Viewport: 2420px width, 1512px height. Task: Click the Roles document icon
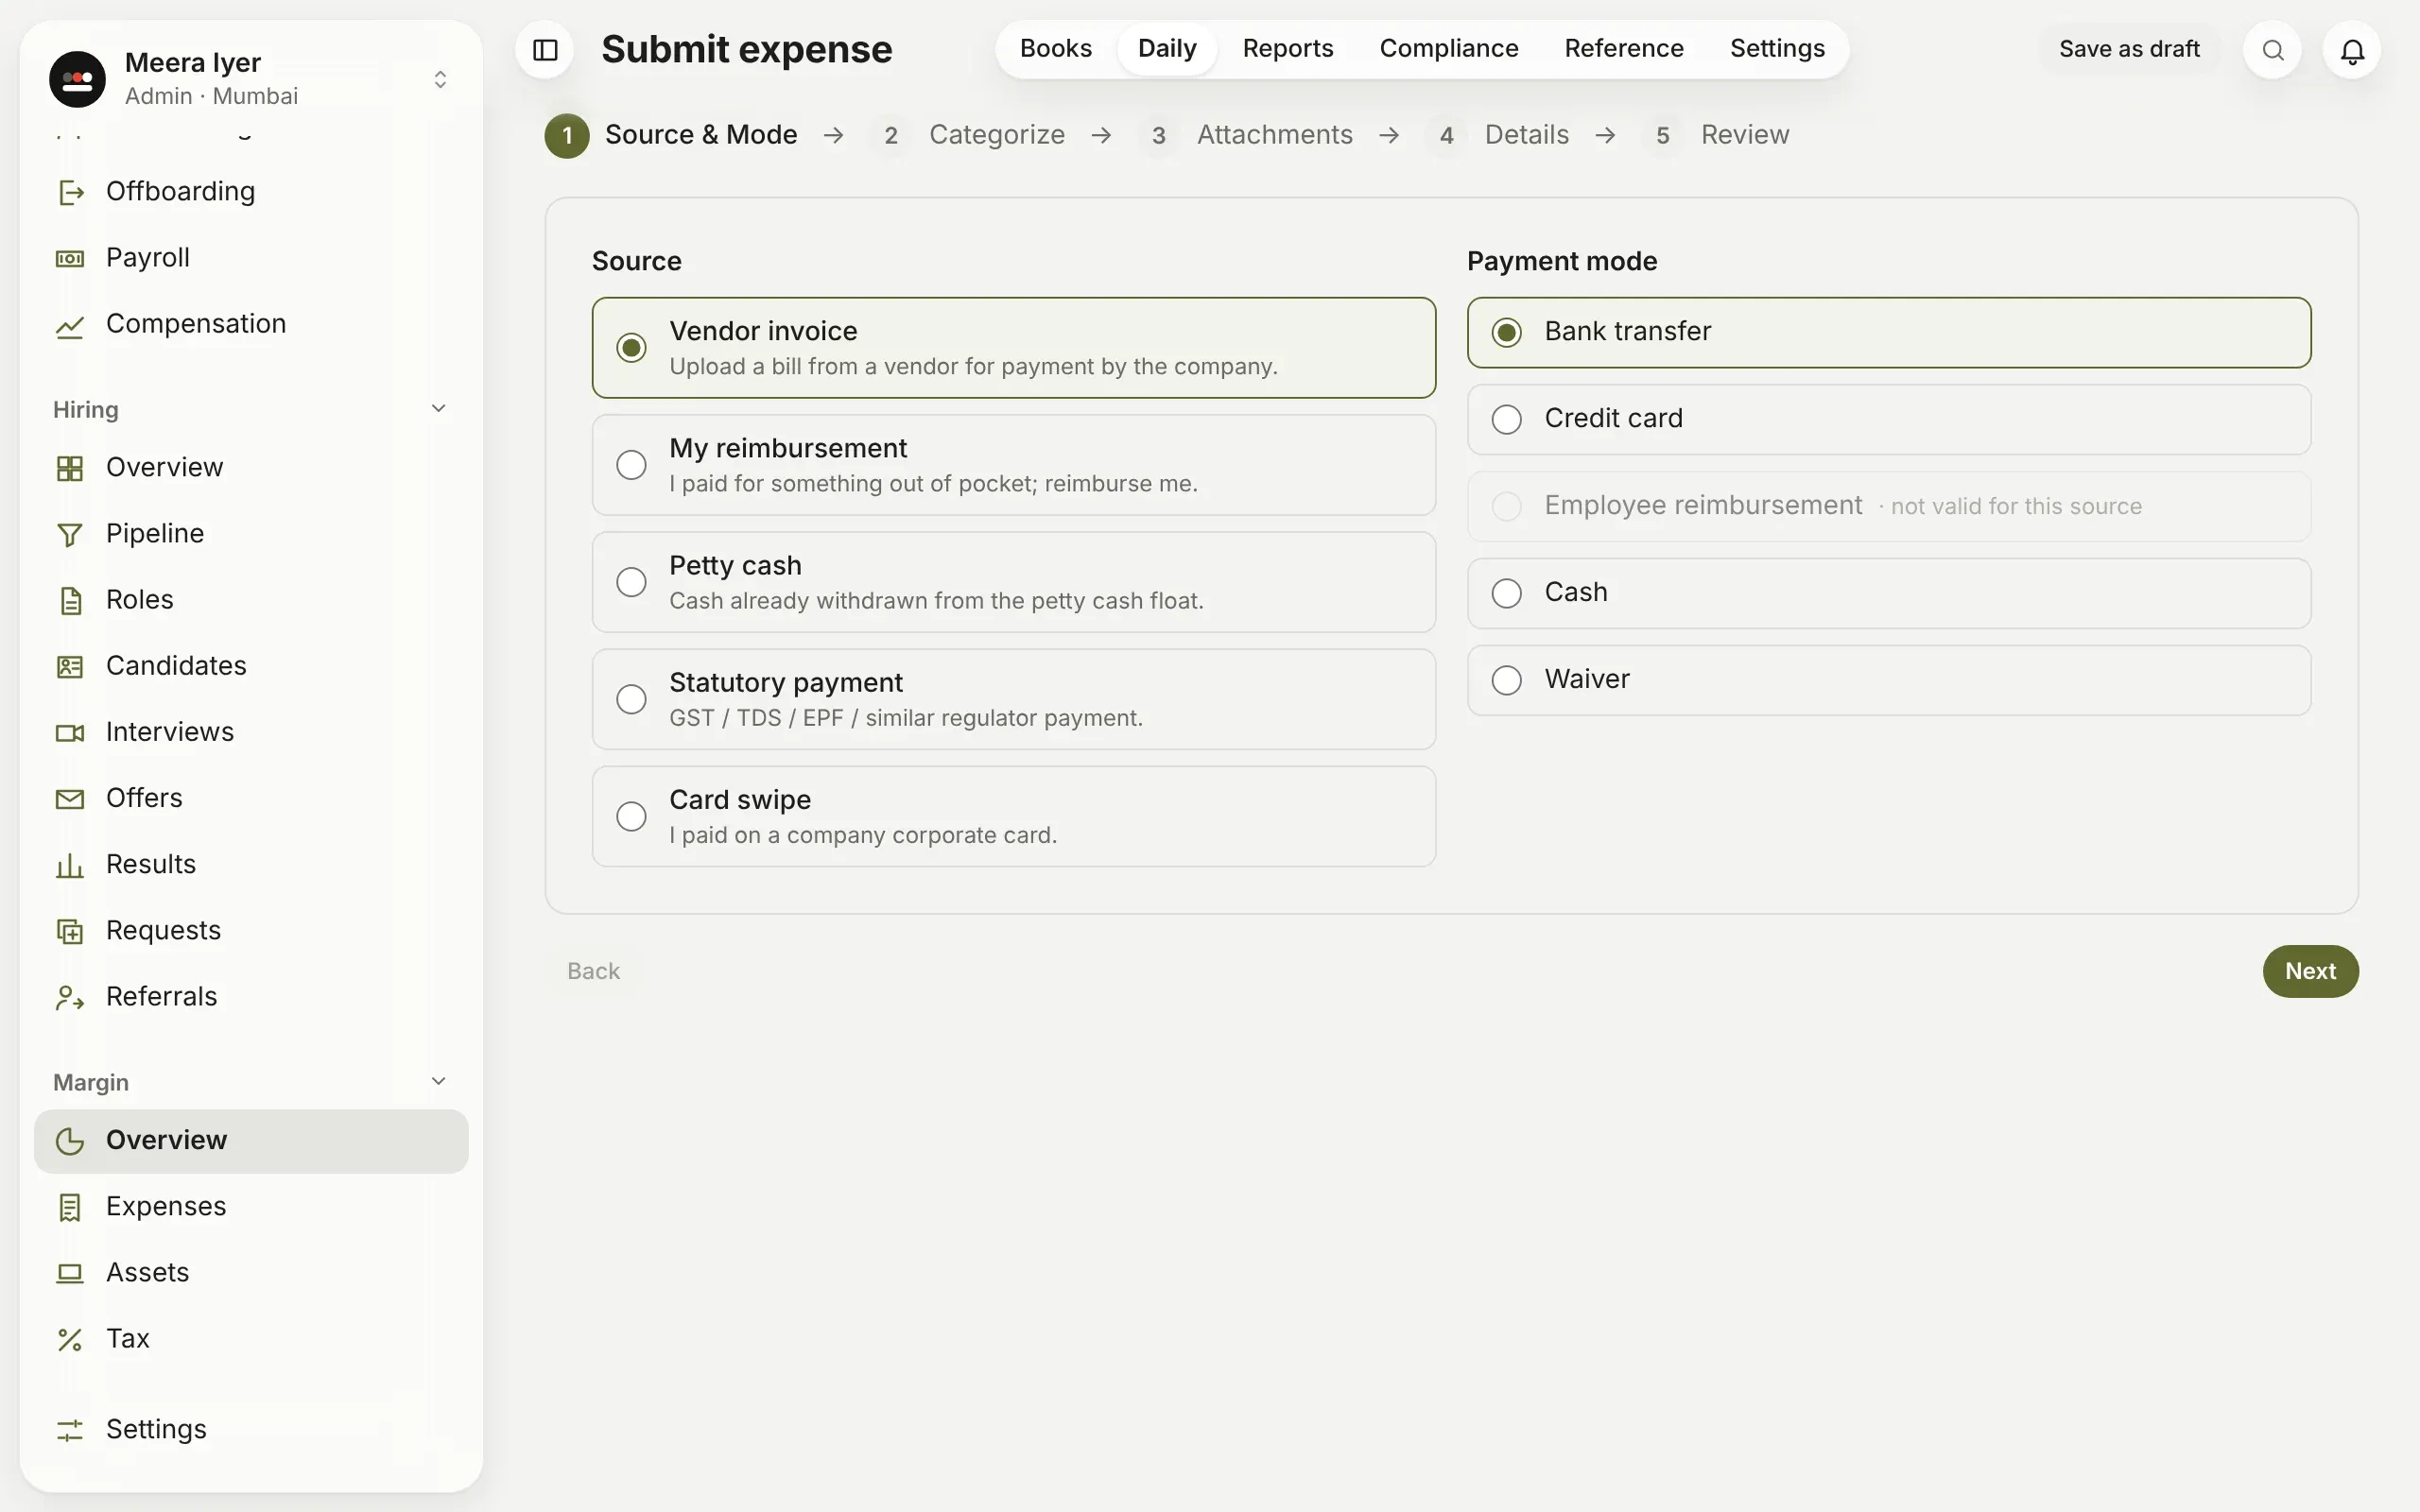pyautogui.click(x=70, y=600)
